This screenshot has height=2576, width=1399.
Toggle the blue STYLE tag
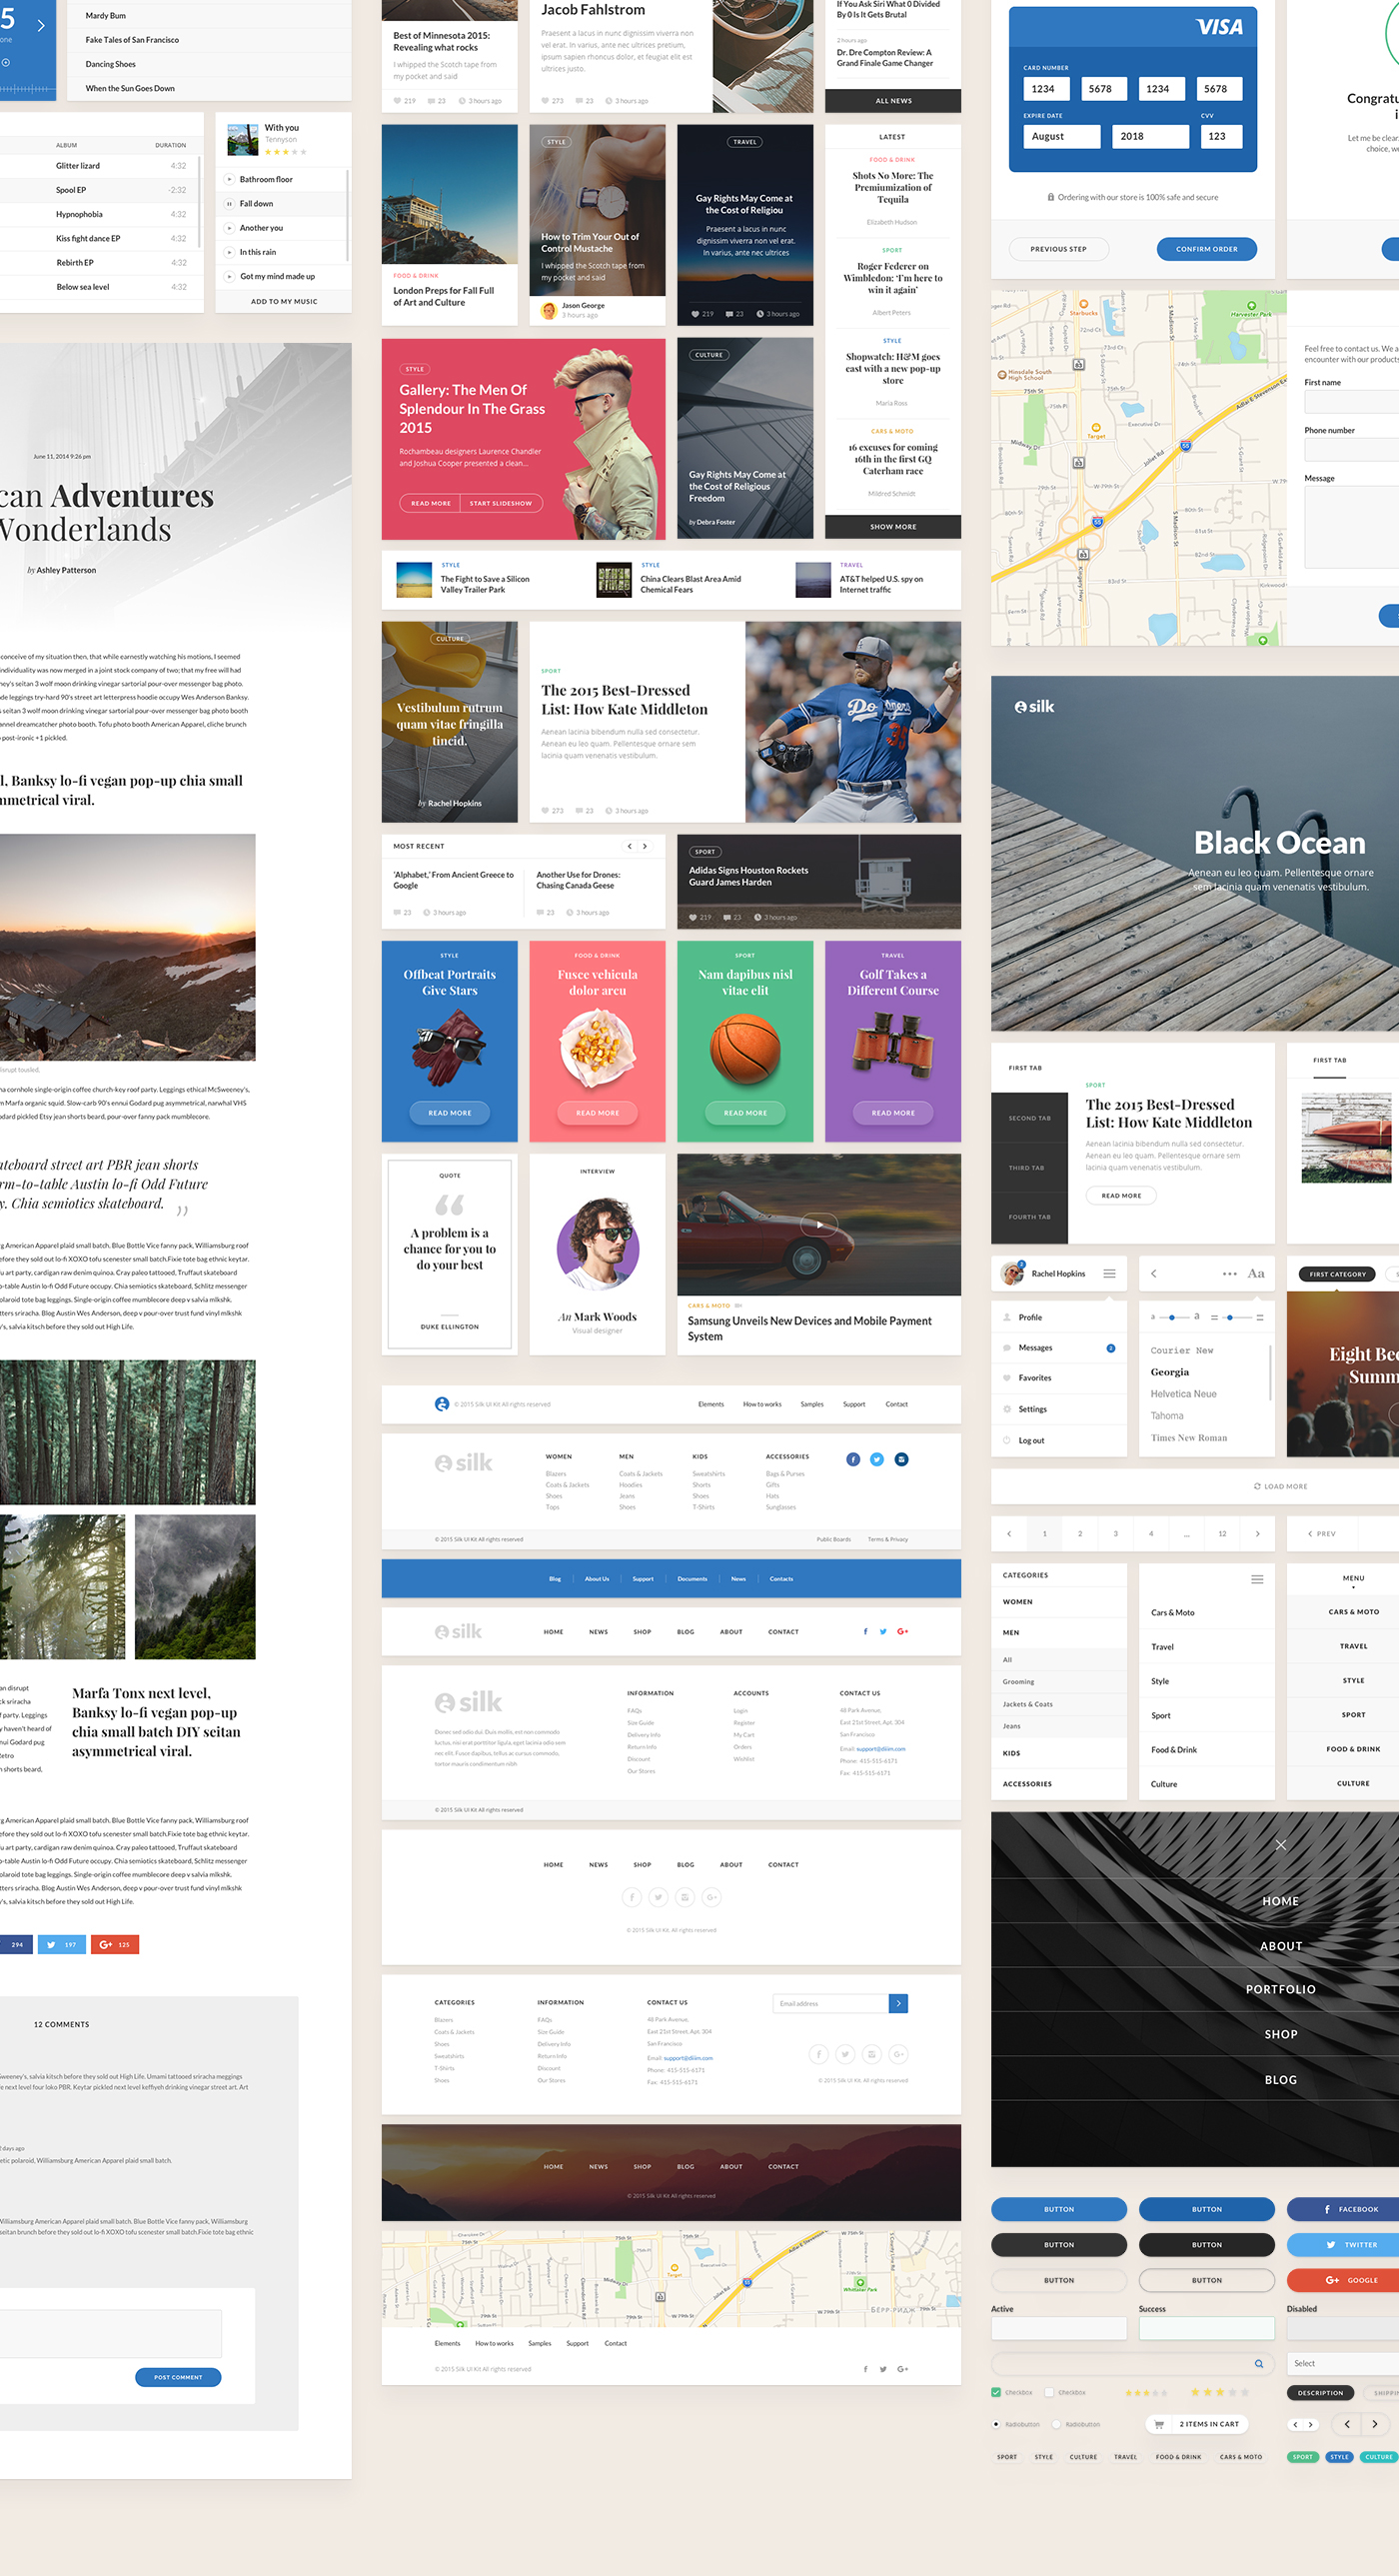pos(1339,2456)
